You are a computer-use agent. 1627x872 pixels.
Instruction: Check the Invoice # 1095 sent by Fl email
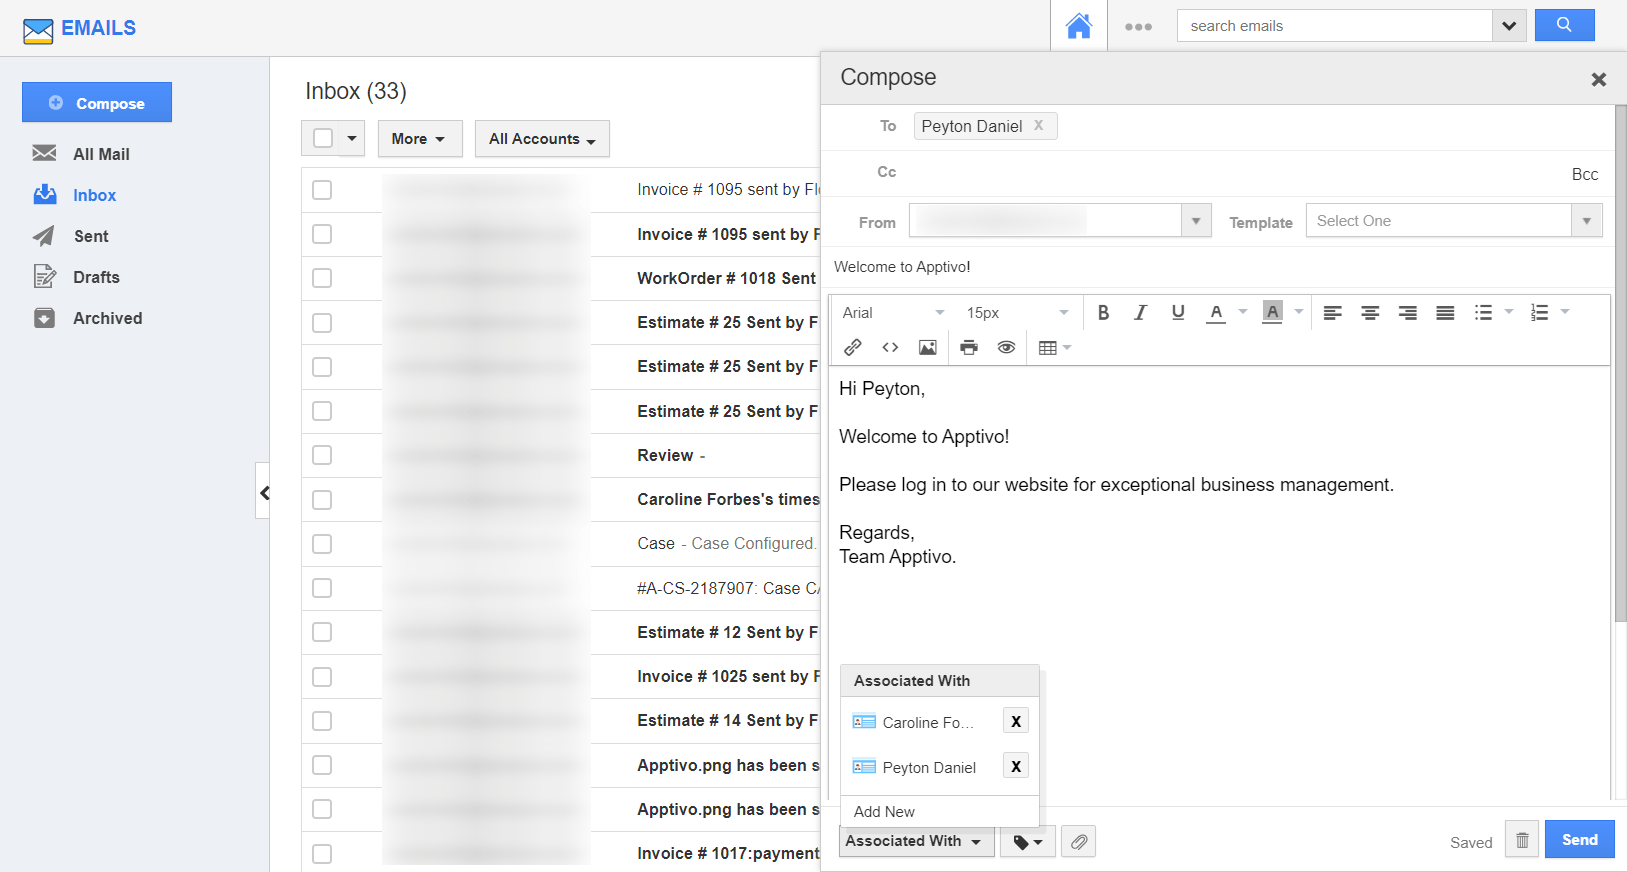tap(322, 190)
